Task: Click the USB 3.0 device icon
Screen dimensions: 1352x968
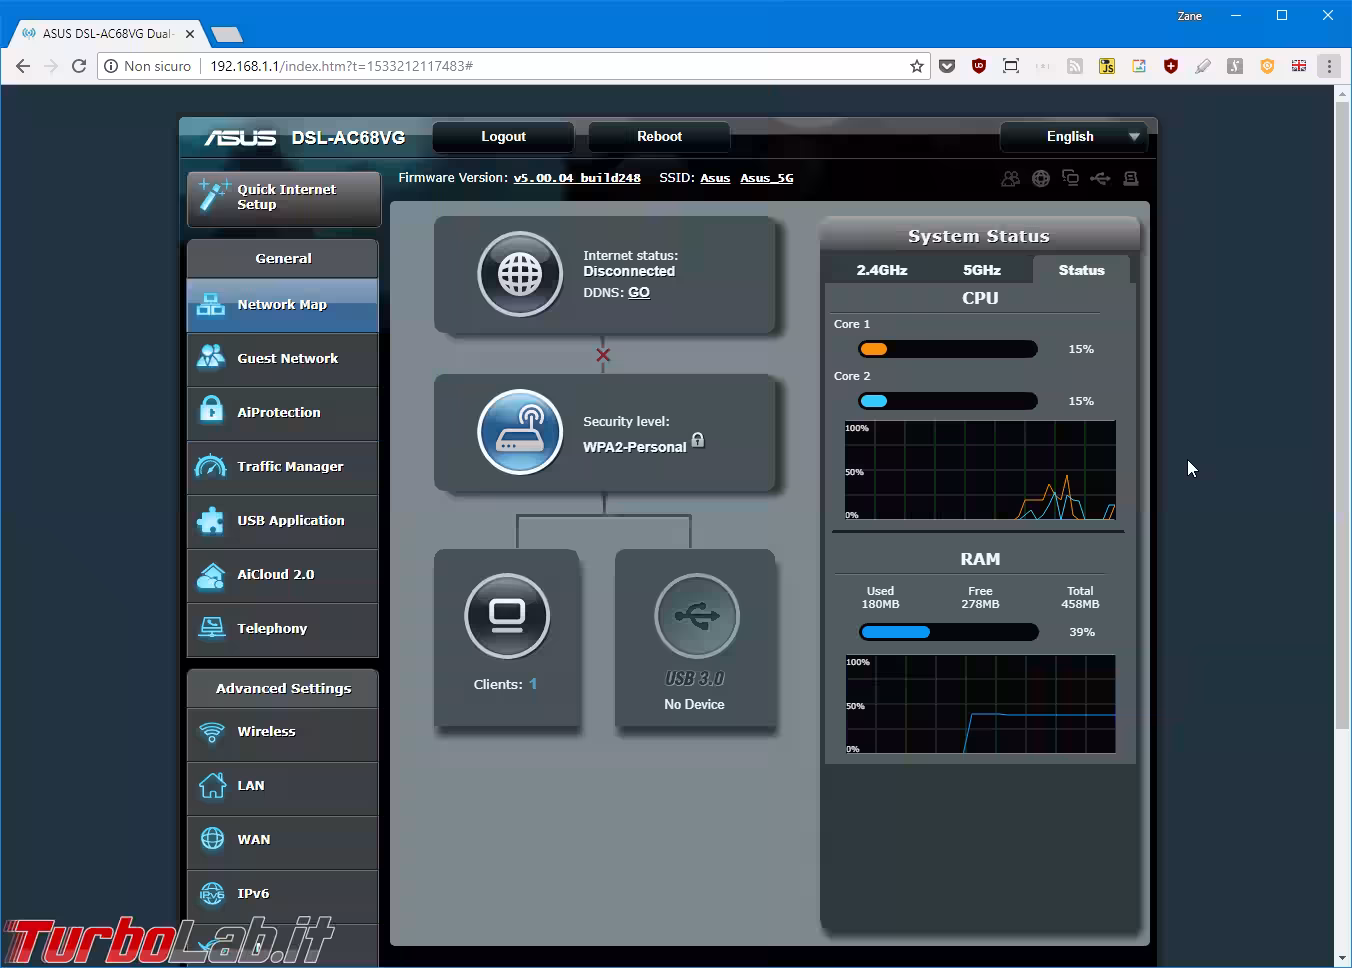Action: point(696,616)
